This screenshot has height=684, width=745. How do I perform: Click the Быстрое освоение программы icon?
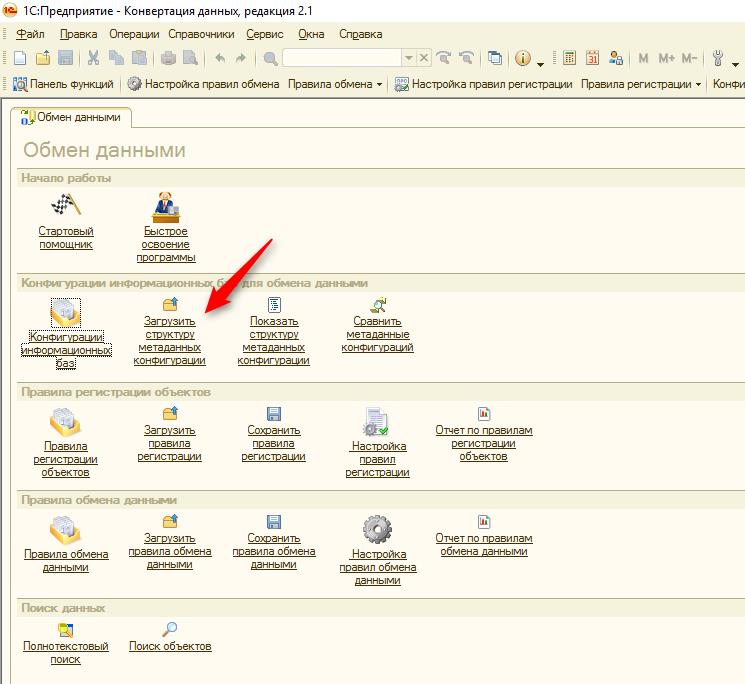(166, 207)
